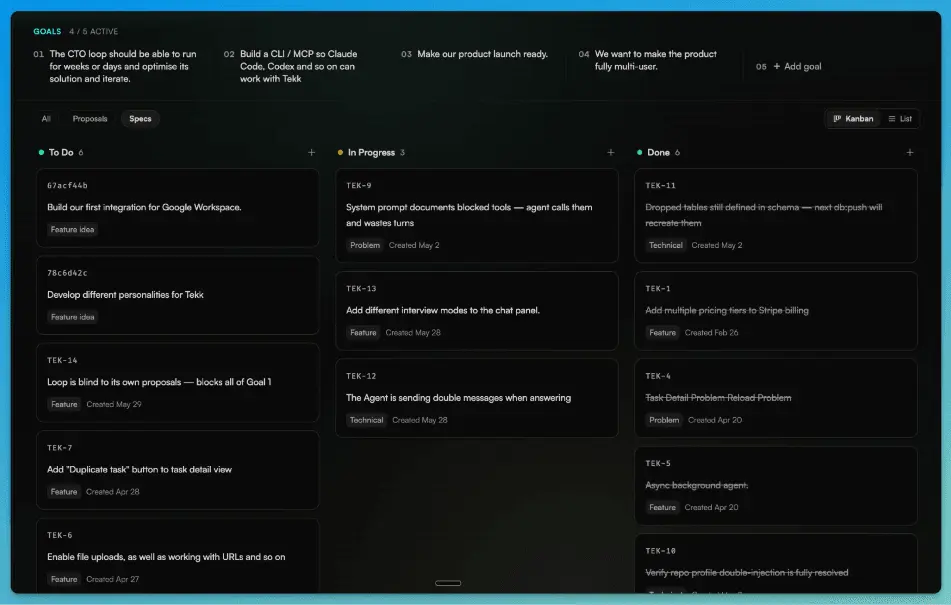The image size is (951, 605).
Task: Click the Technical tag on TEK-11
Action: 665,246
